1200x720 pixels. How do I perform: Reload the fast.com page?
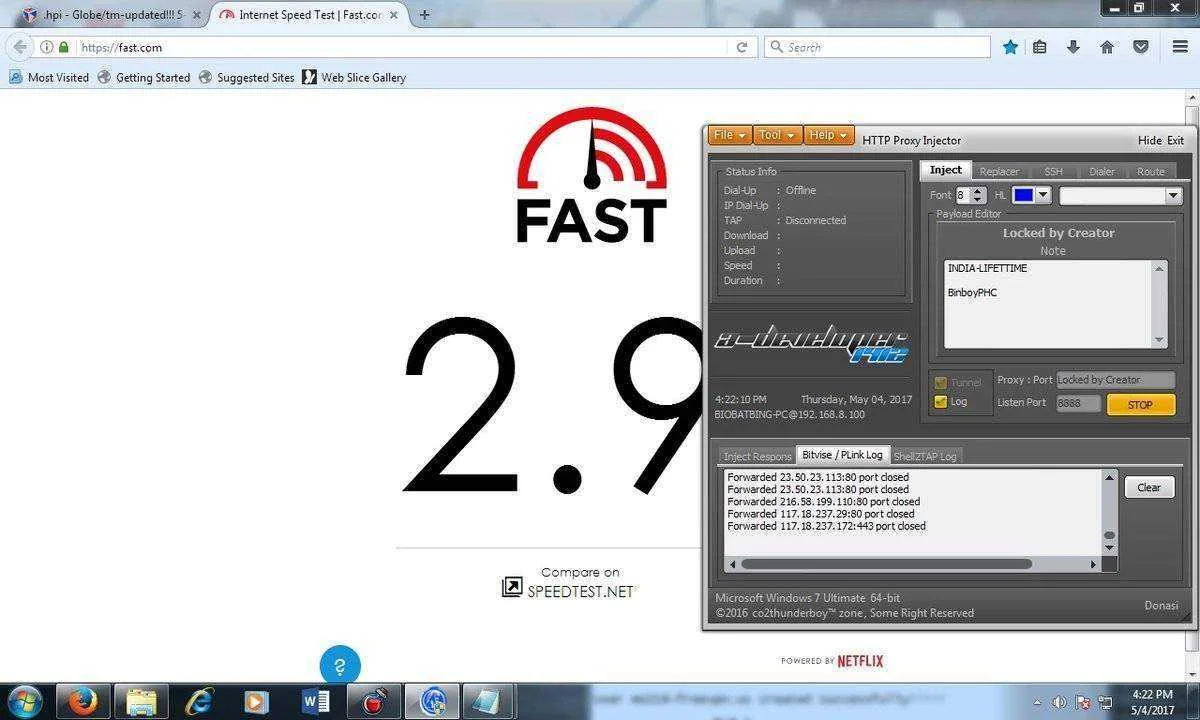point(742,47)
